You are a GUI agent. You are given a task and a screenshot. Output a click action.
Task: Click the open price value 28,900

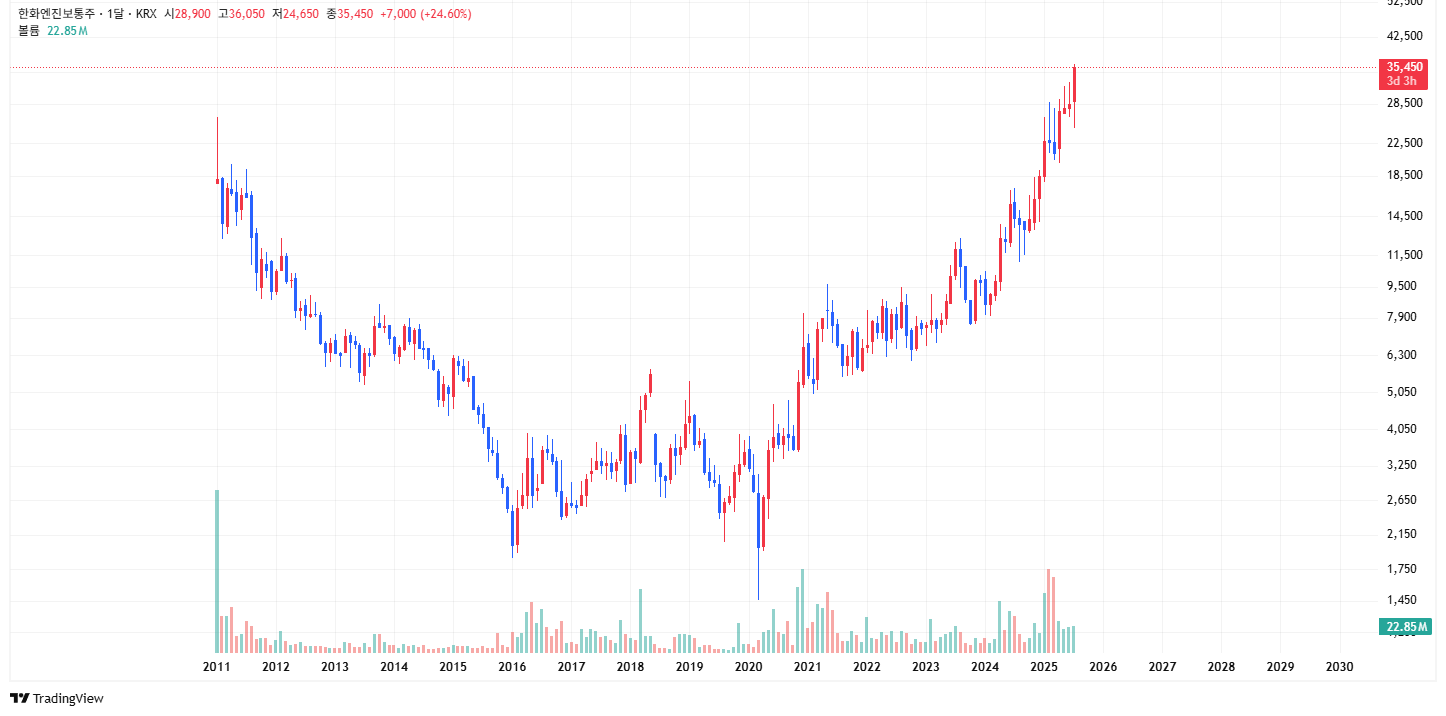(x=192, y=14)
